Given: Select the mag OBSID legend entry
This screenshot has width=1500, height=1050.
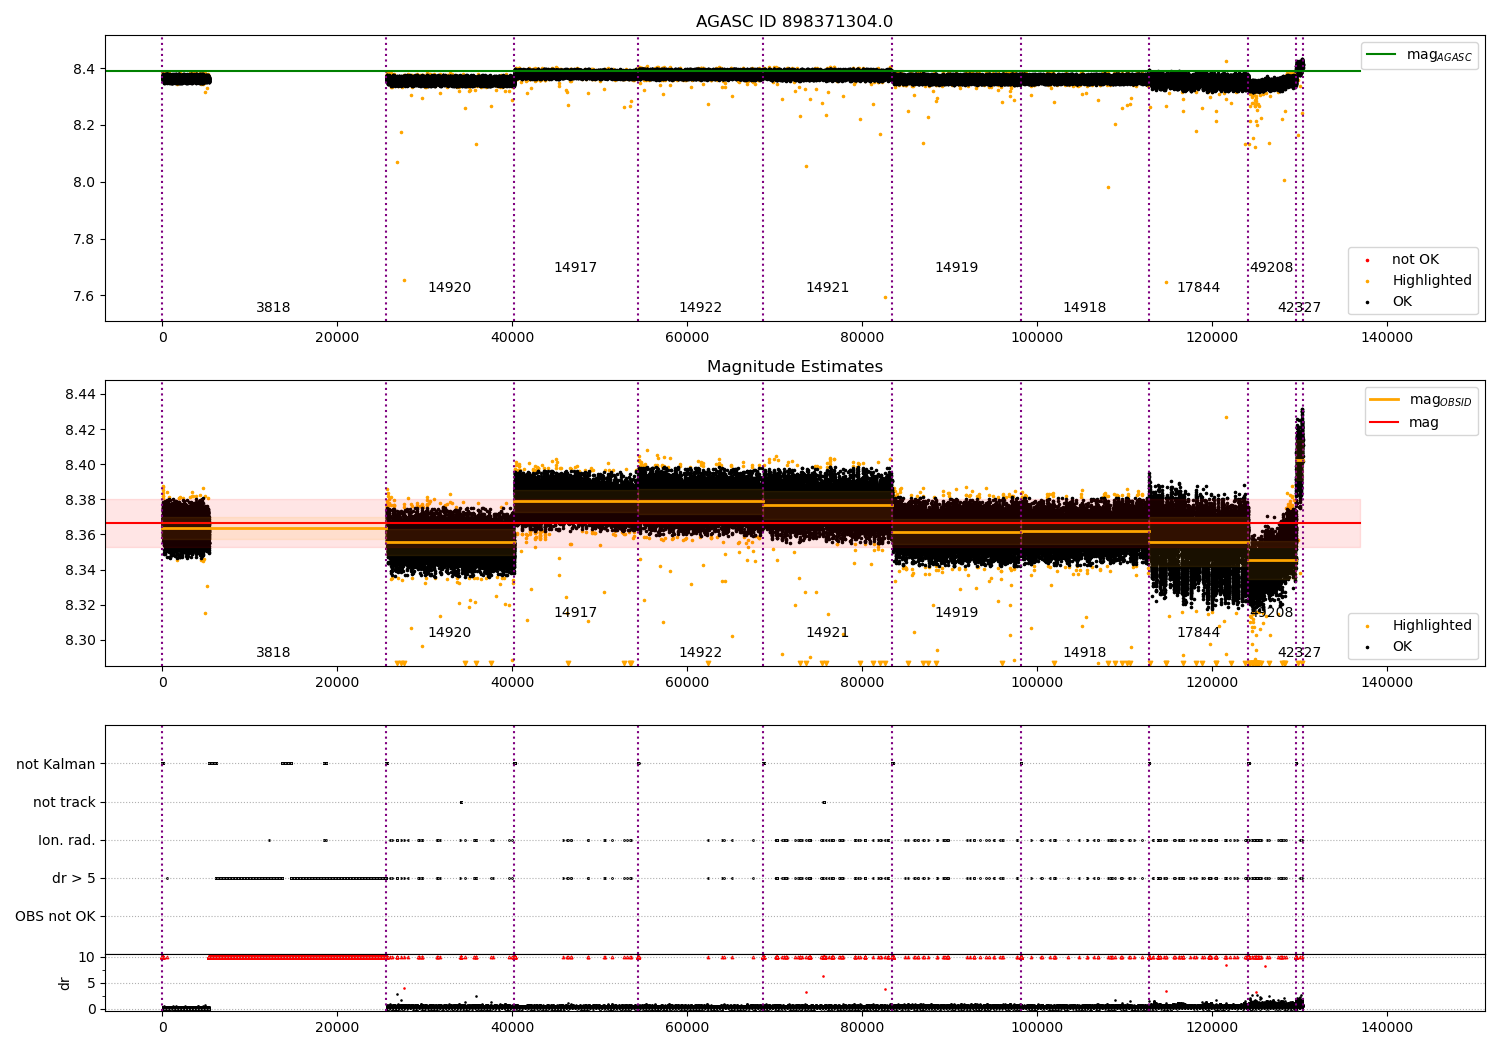Looking at the screenshot, I should click(1421, 400).
